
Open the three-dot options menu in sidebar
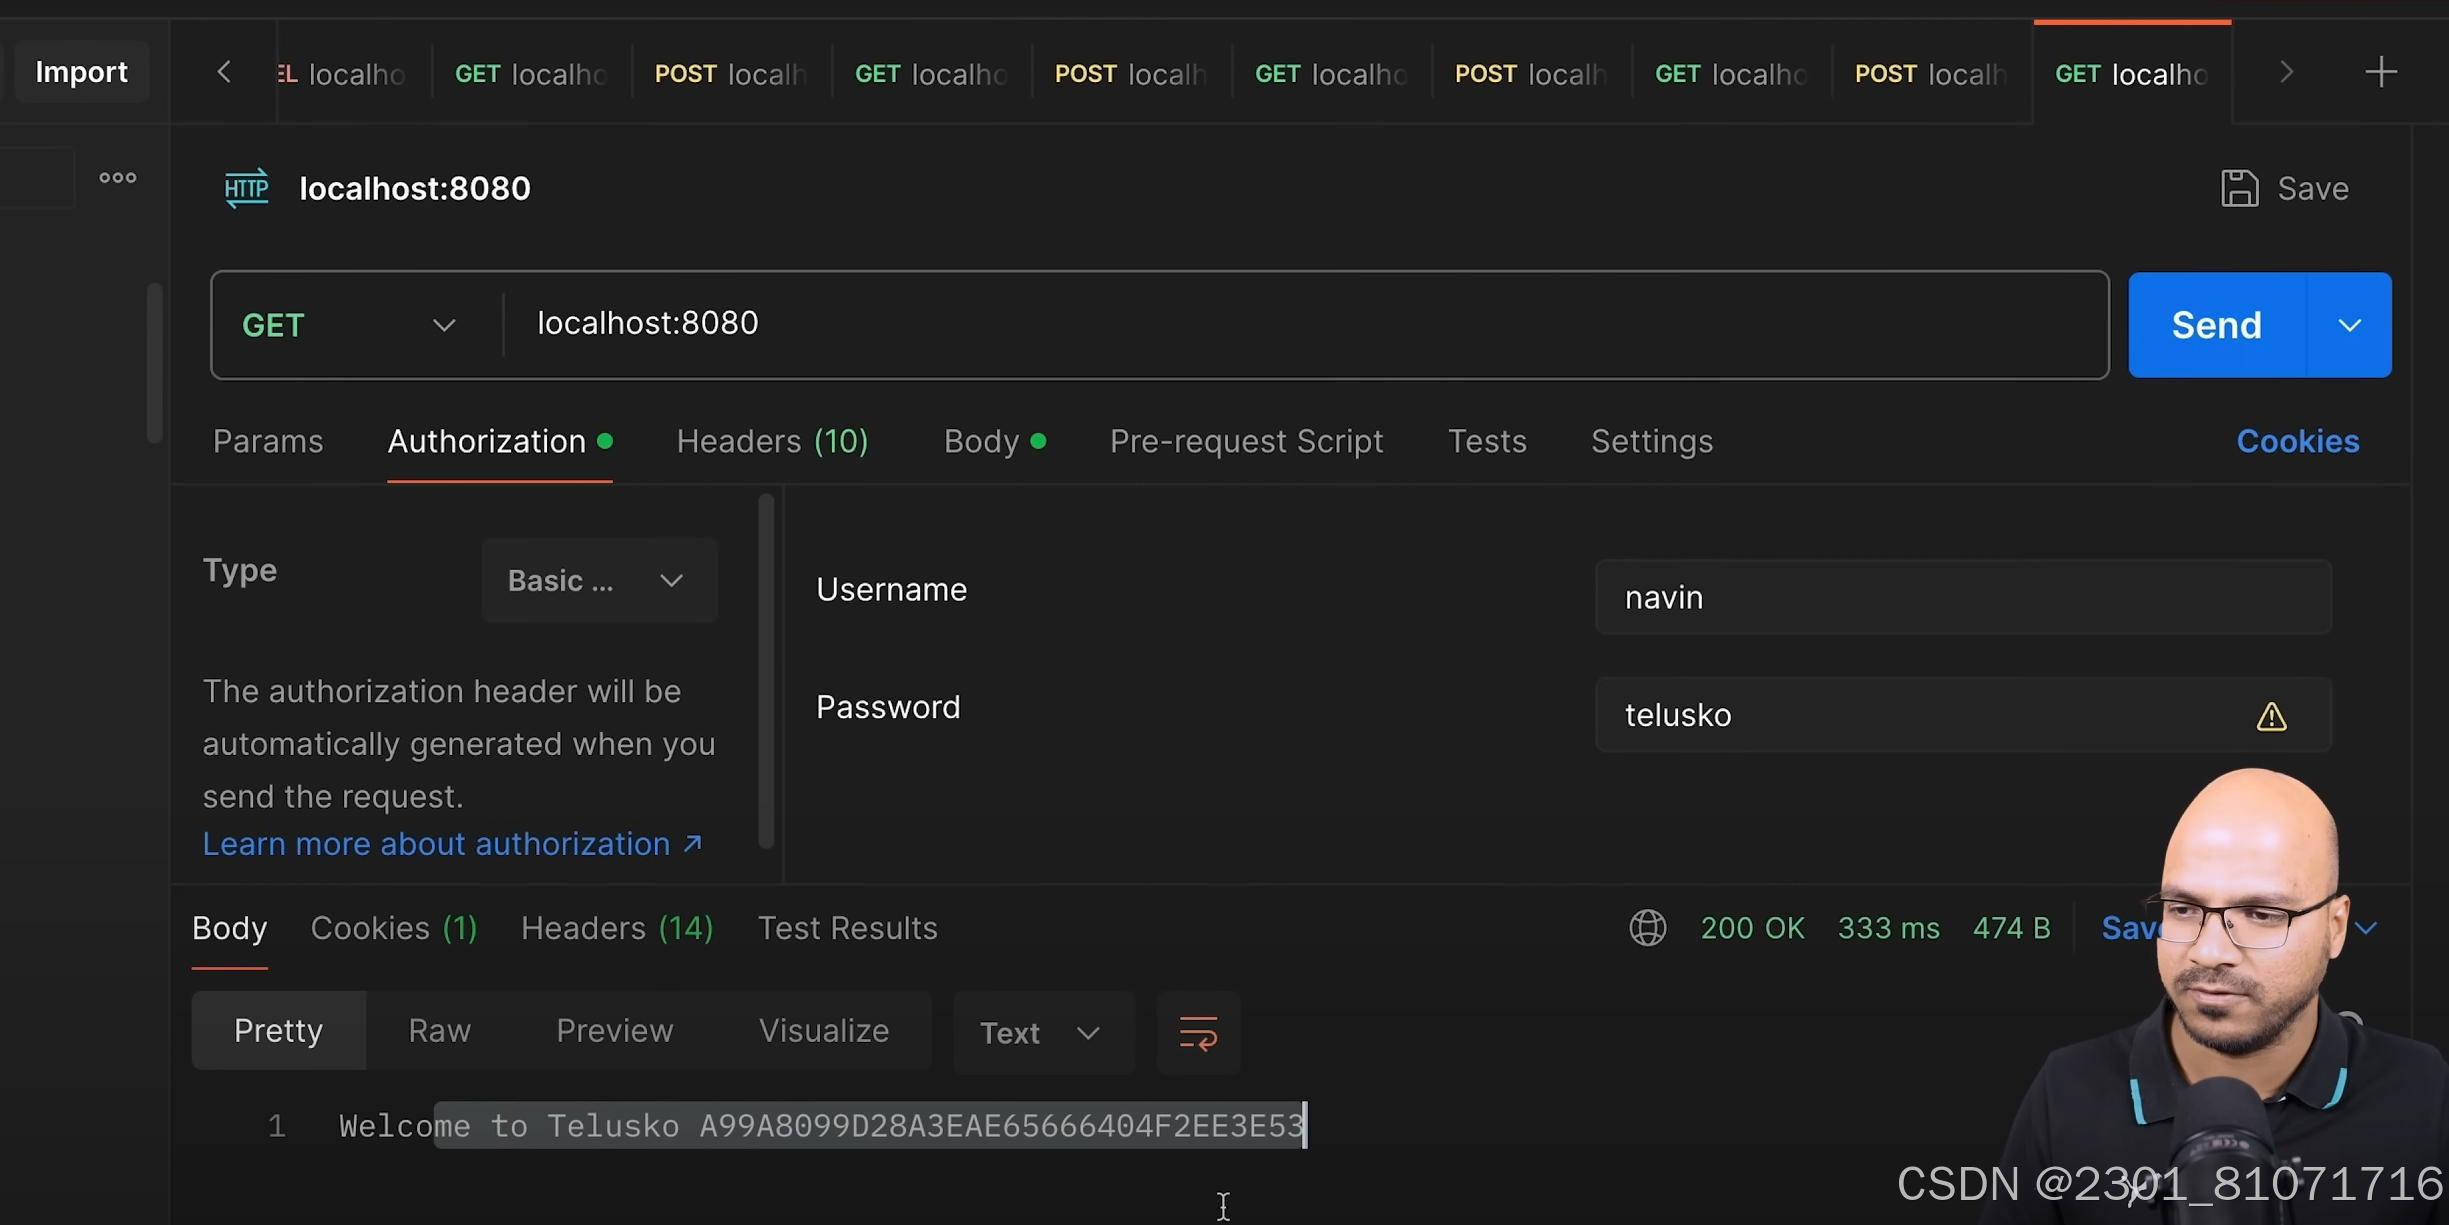coord(117,177)
